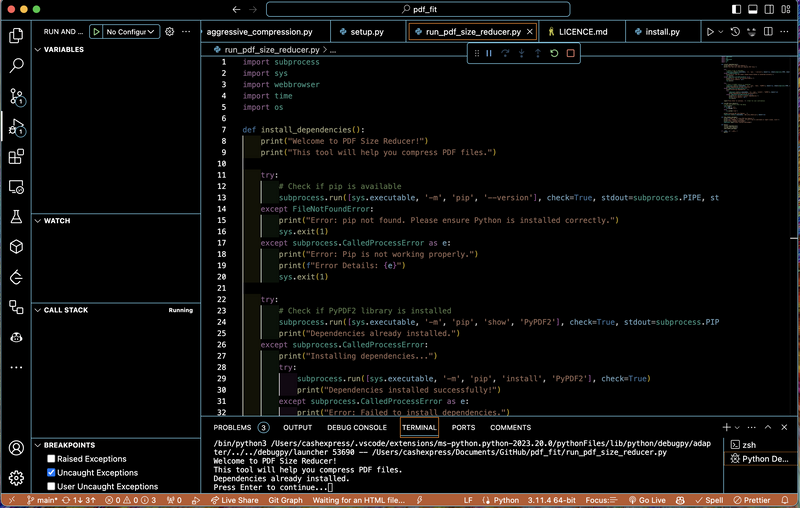The height and width of the screenshot is (508, 800).
Task: Switch to LICENCE.md tab
Action: click(x=582, y=32)
